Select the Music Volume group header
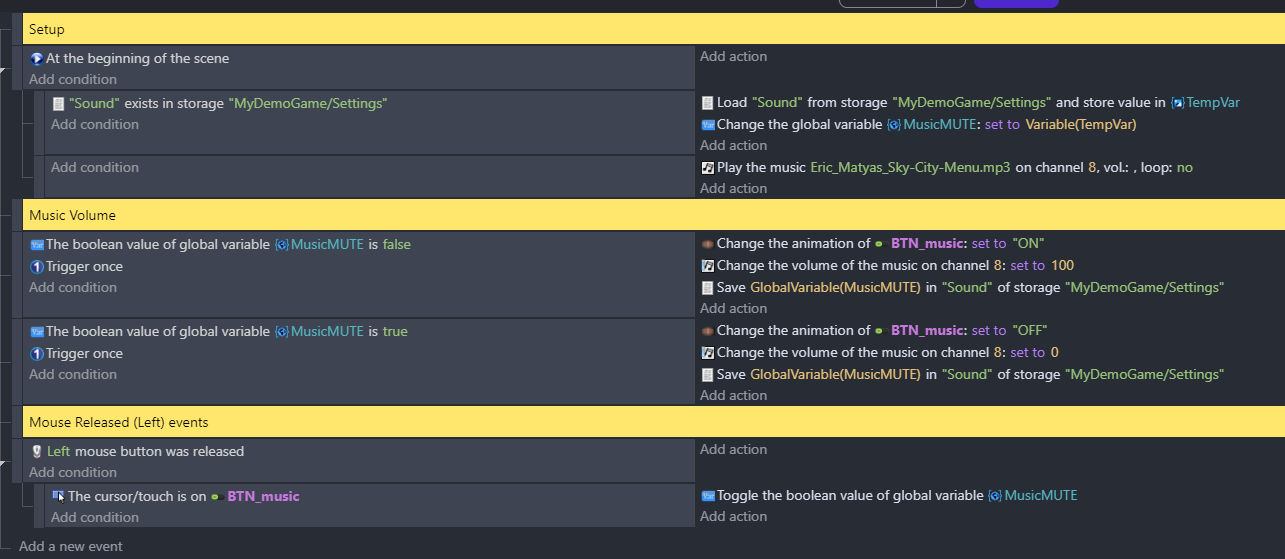The width and height of the screenshot is (1285, 559). click(654, 215)
